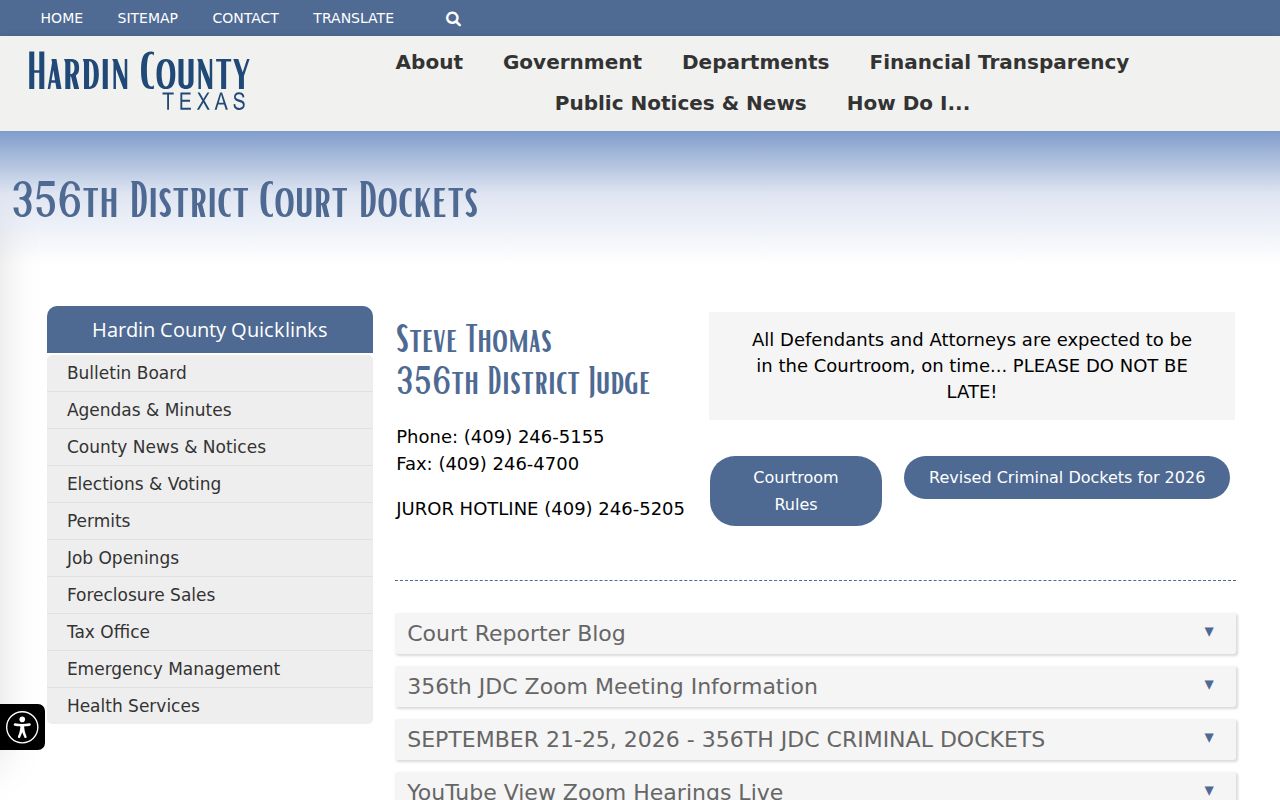Click the TRANSLATE link
The width and height of the screenshot is (1280, 800).
point(353,18)
